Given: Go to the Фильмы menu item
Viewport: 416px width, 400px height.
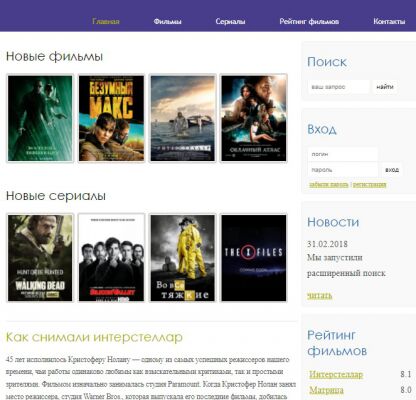Looking at the screenshot, I should click(x=167, y=21).
